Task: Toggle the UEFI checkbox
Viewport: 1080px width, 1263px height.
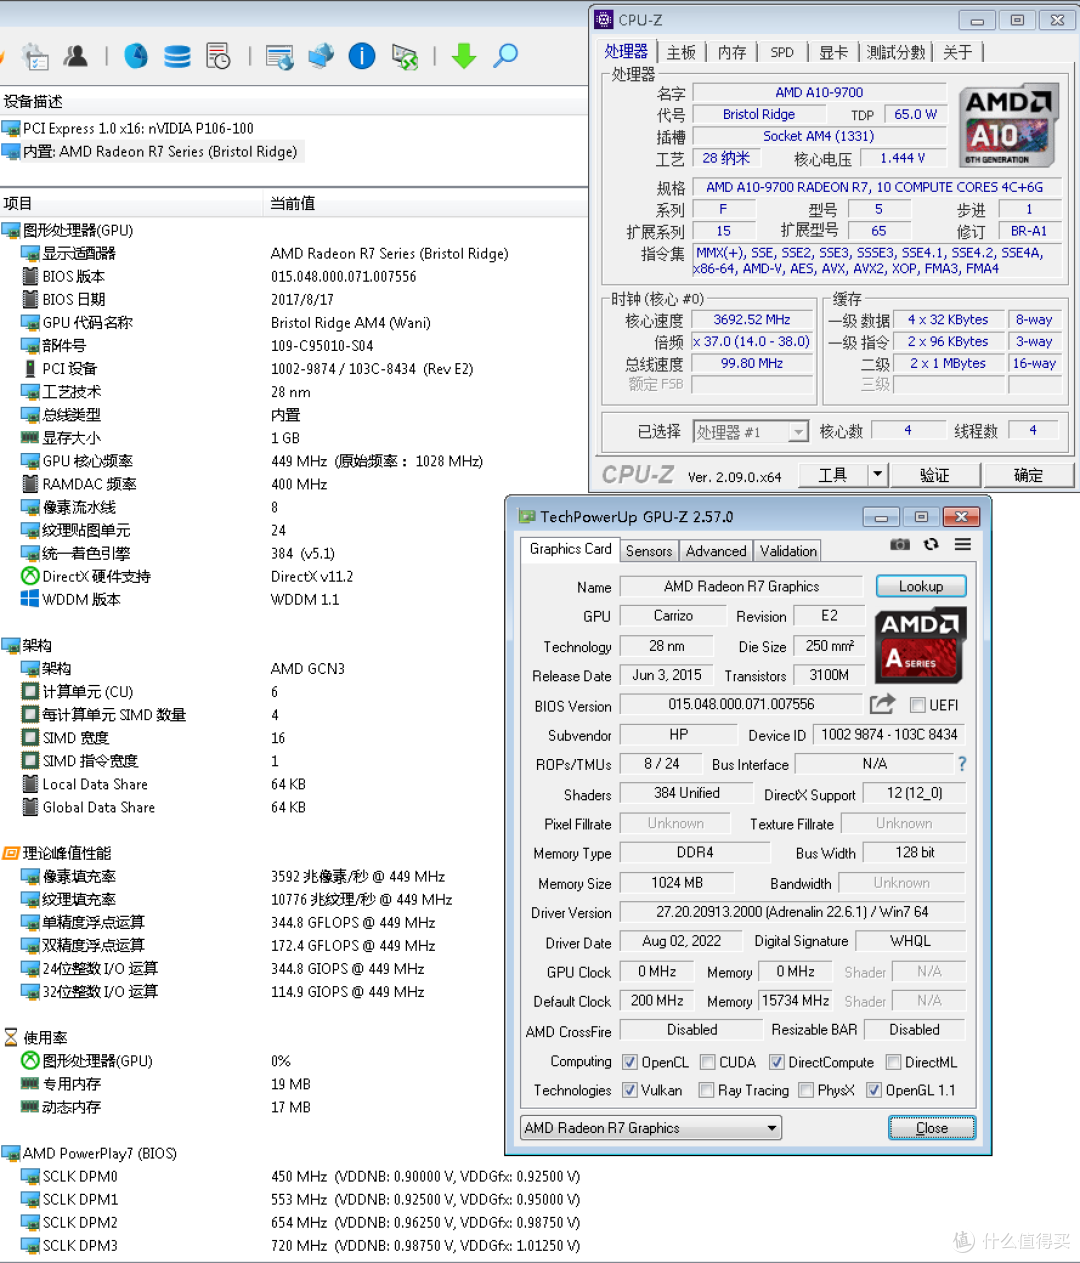Action: [x=917, y=705]
